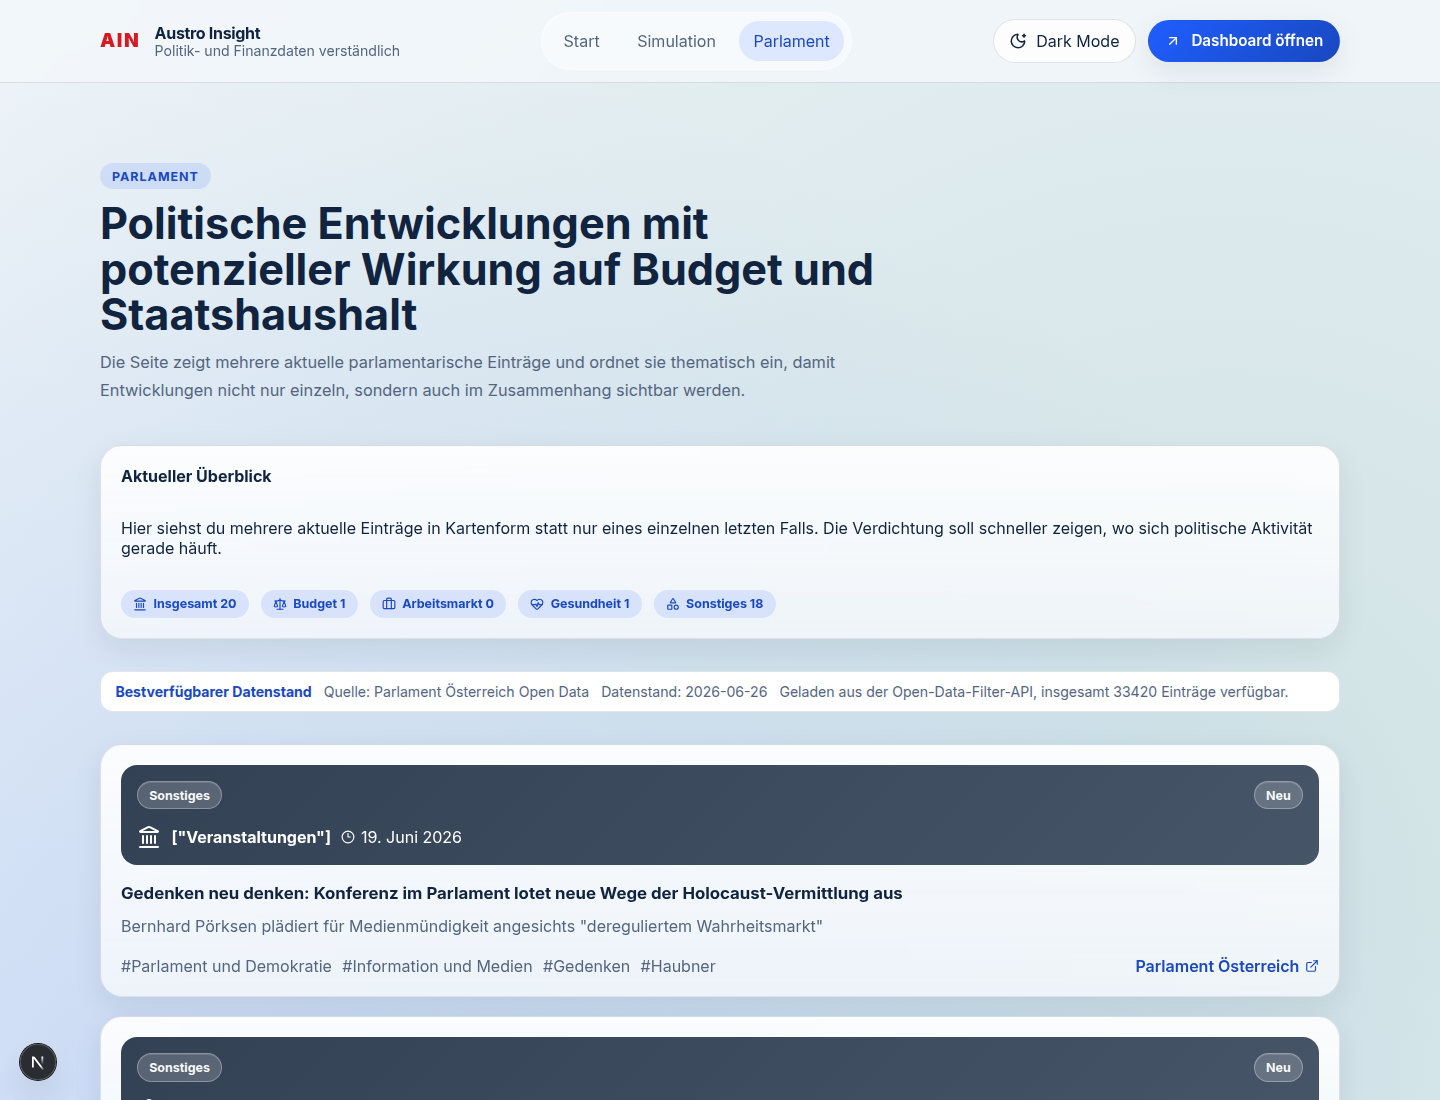
Task: Click the Aktueller Überblick heading
Action: pos(196,476)
